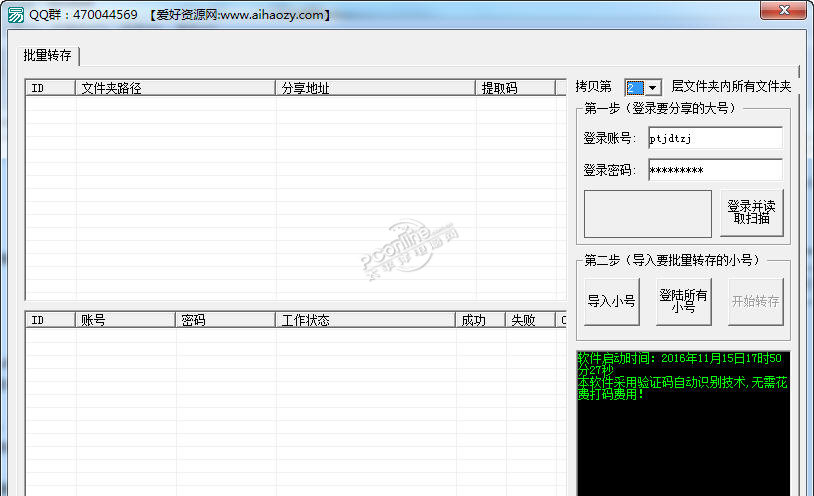Switch to the 批量转存 tab
This screenshot has width=814, height=496.
click(47, 56)
